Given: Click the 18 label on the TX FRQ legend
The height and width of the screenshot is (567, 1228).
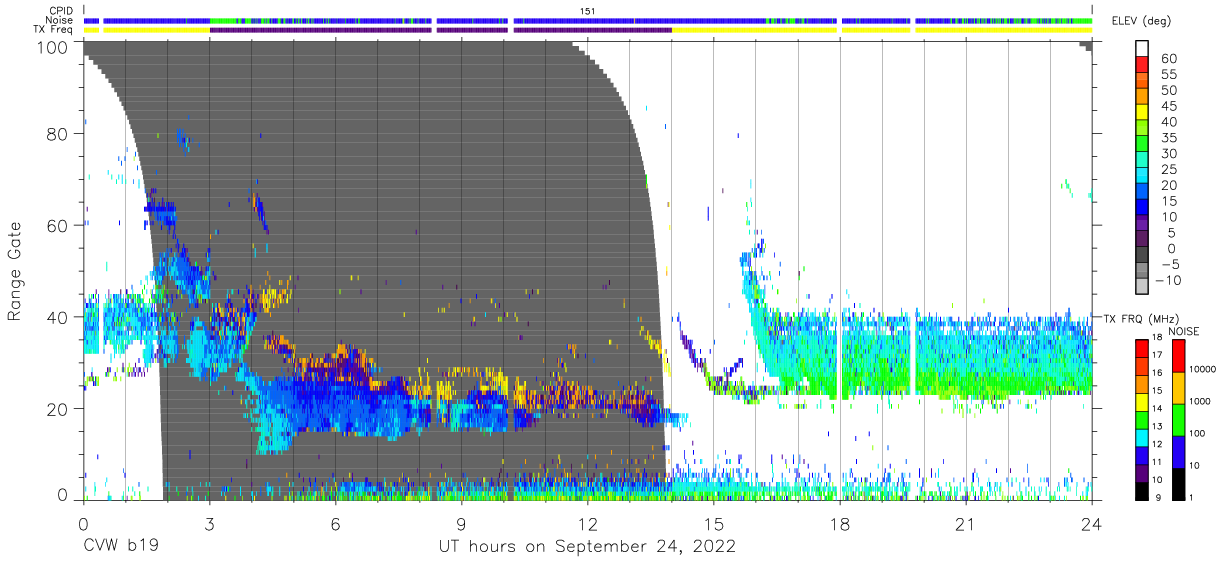Looking at the screenshot, I should click(1155, 339).
